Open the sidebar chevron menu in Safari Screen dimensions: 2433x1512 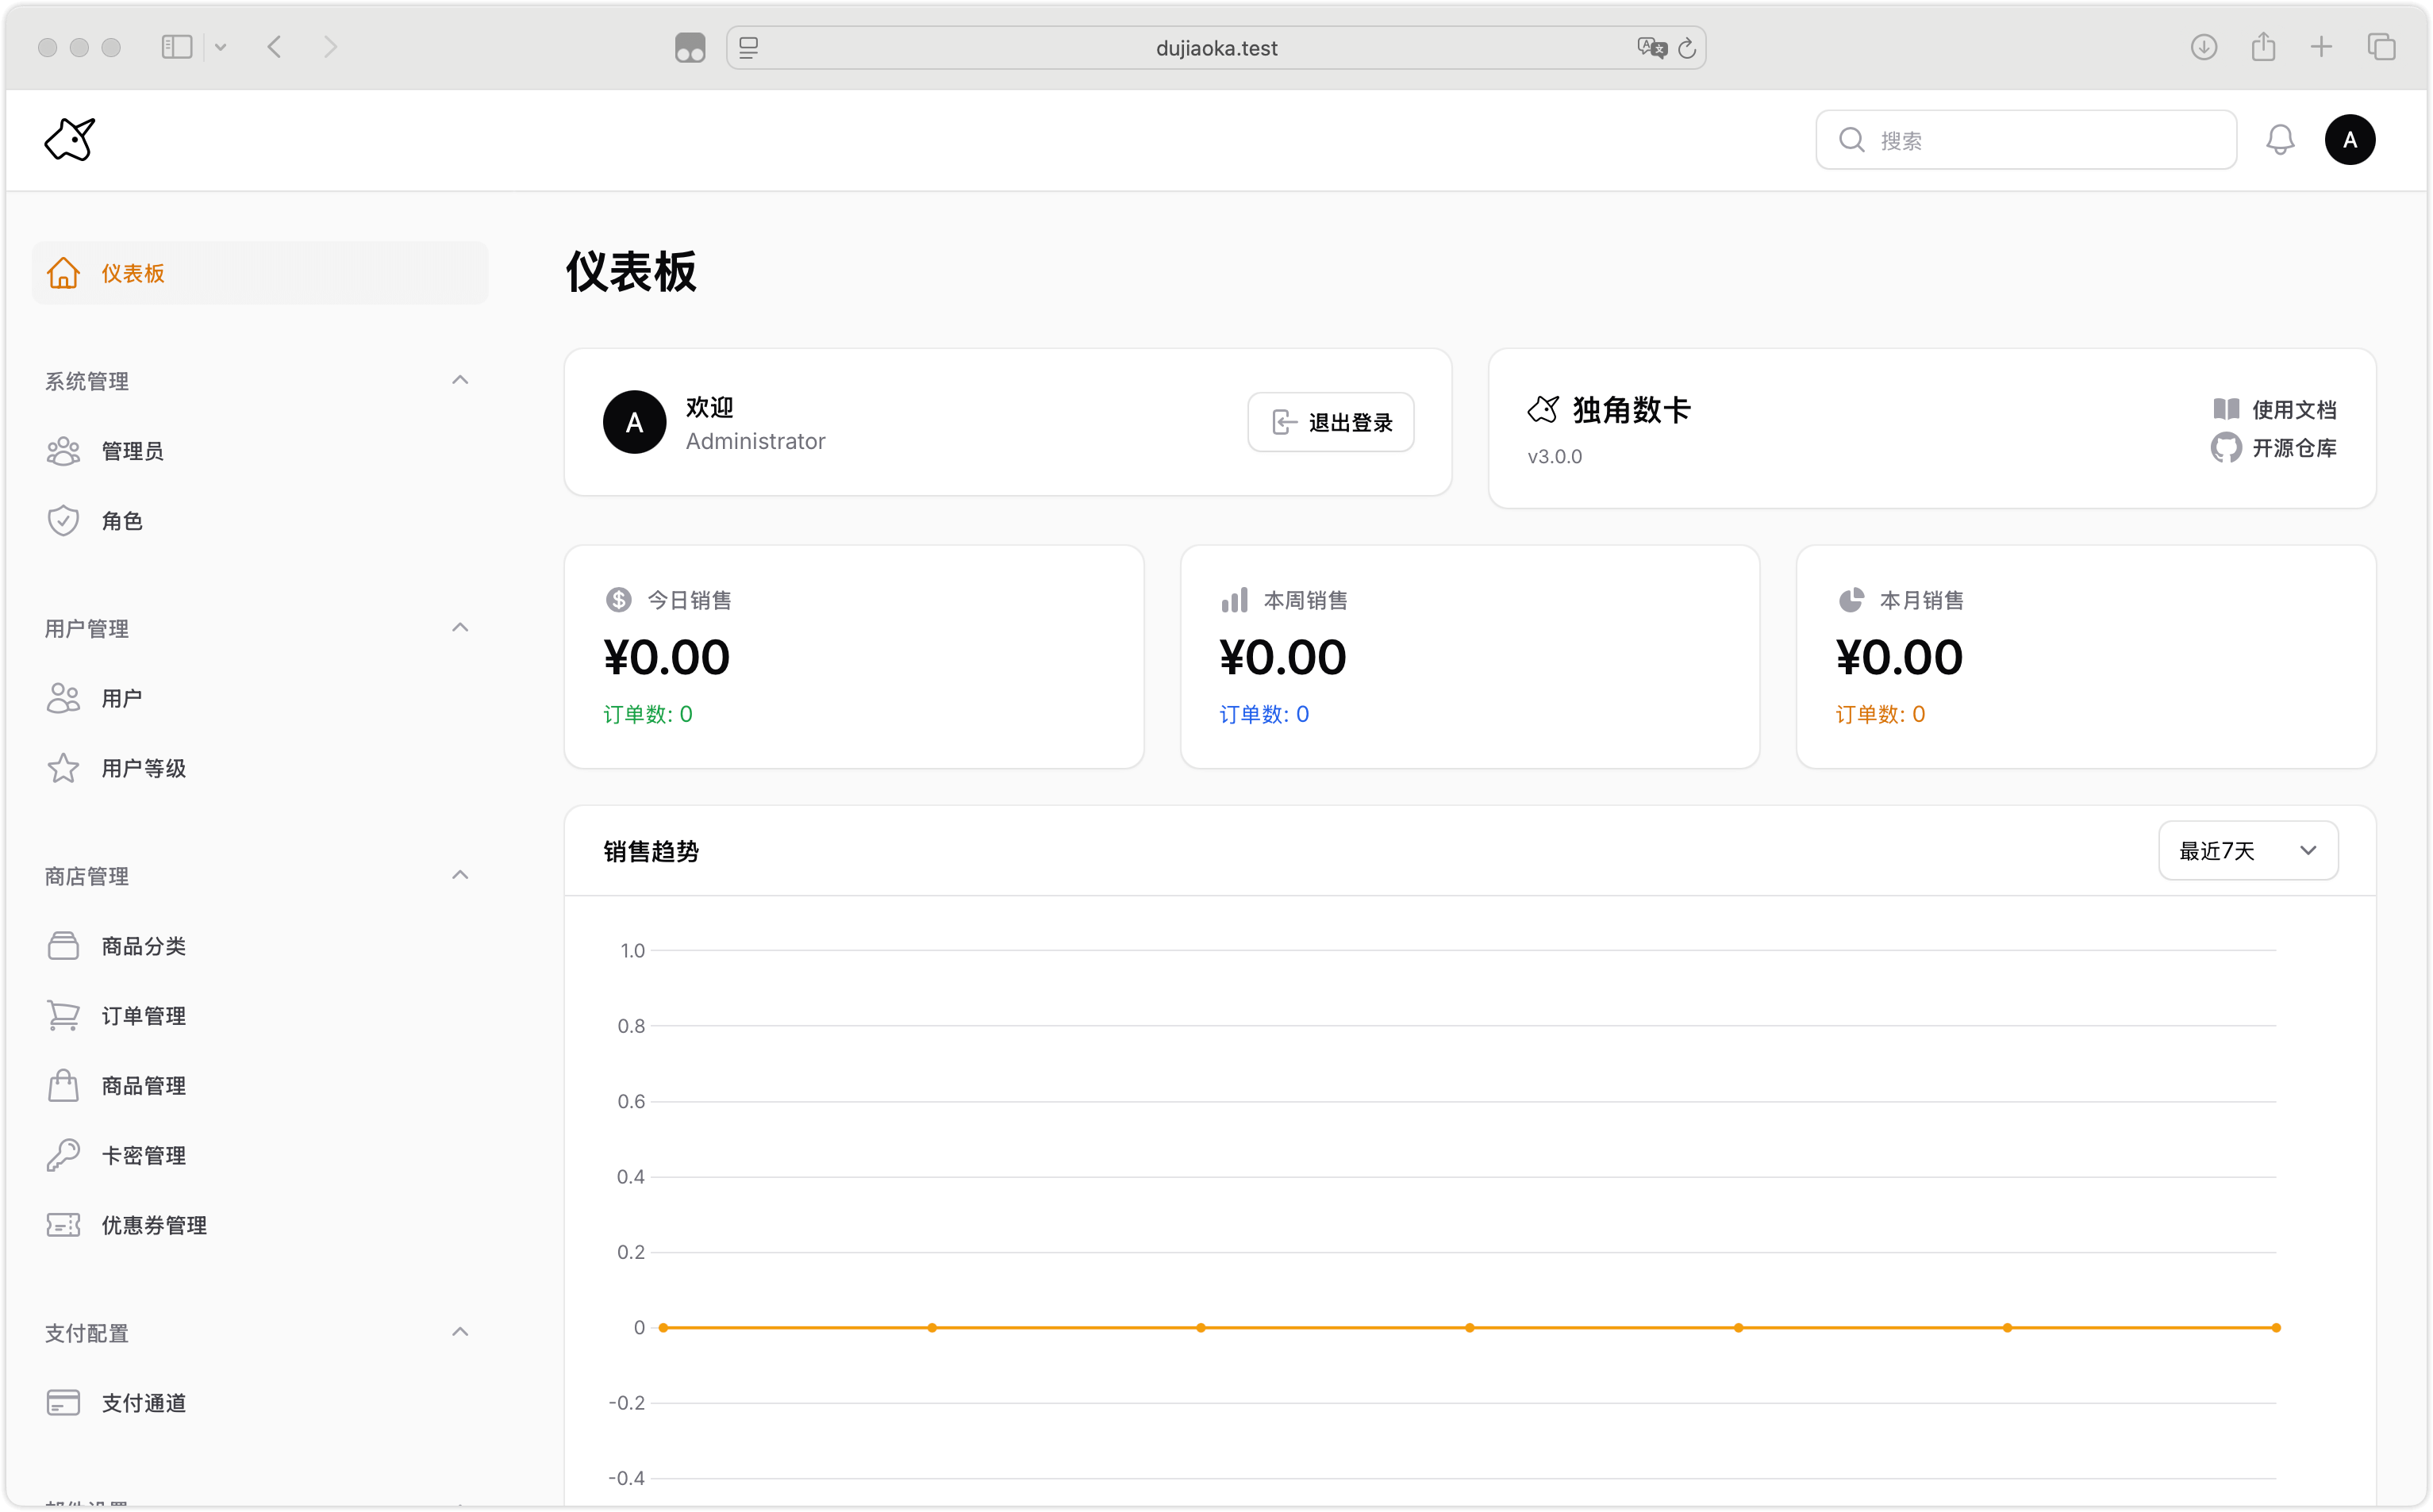tap(220, 47)
